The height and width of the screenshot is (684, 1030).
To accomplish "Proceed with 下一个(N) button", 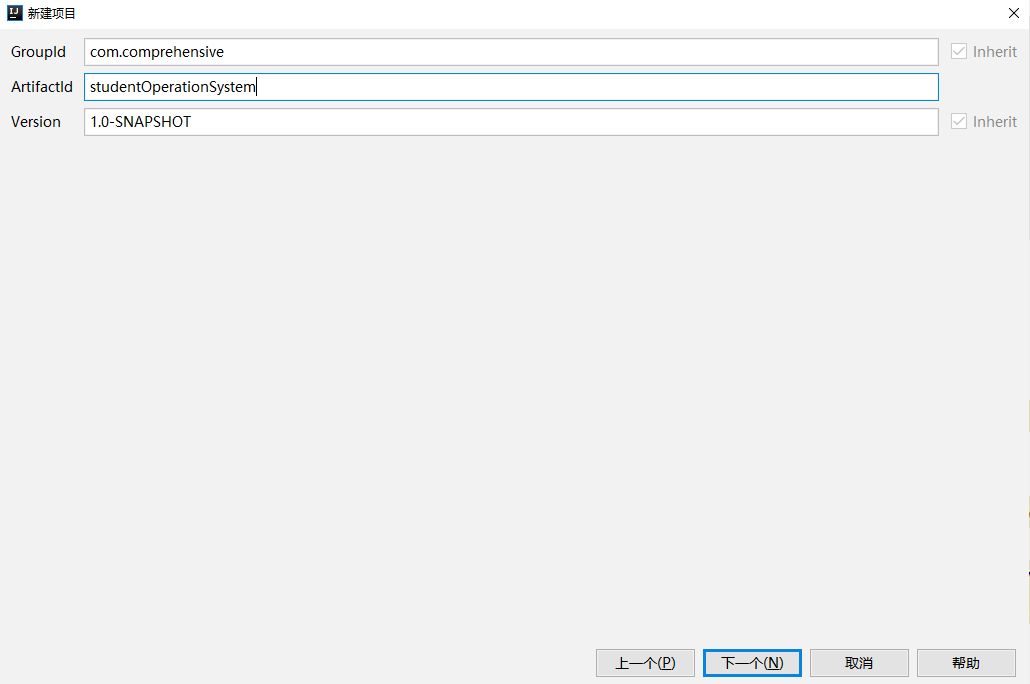I will (752, 663).
